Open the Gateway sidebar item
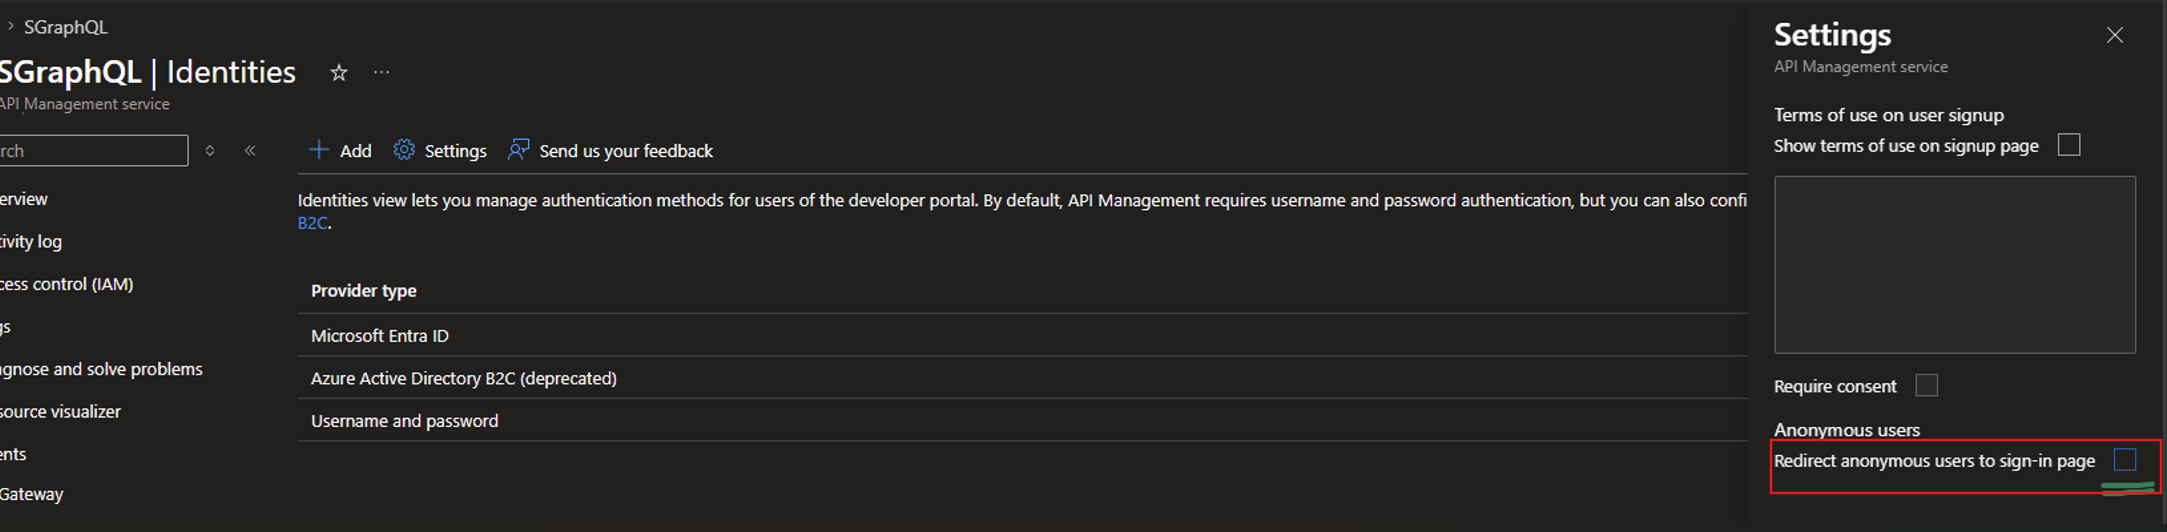The width and height of the screenshot is (2167, 532). click(x=31, y=494)
